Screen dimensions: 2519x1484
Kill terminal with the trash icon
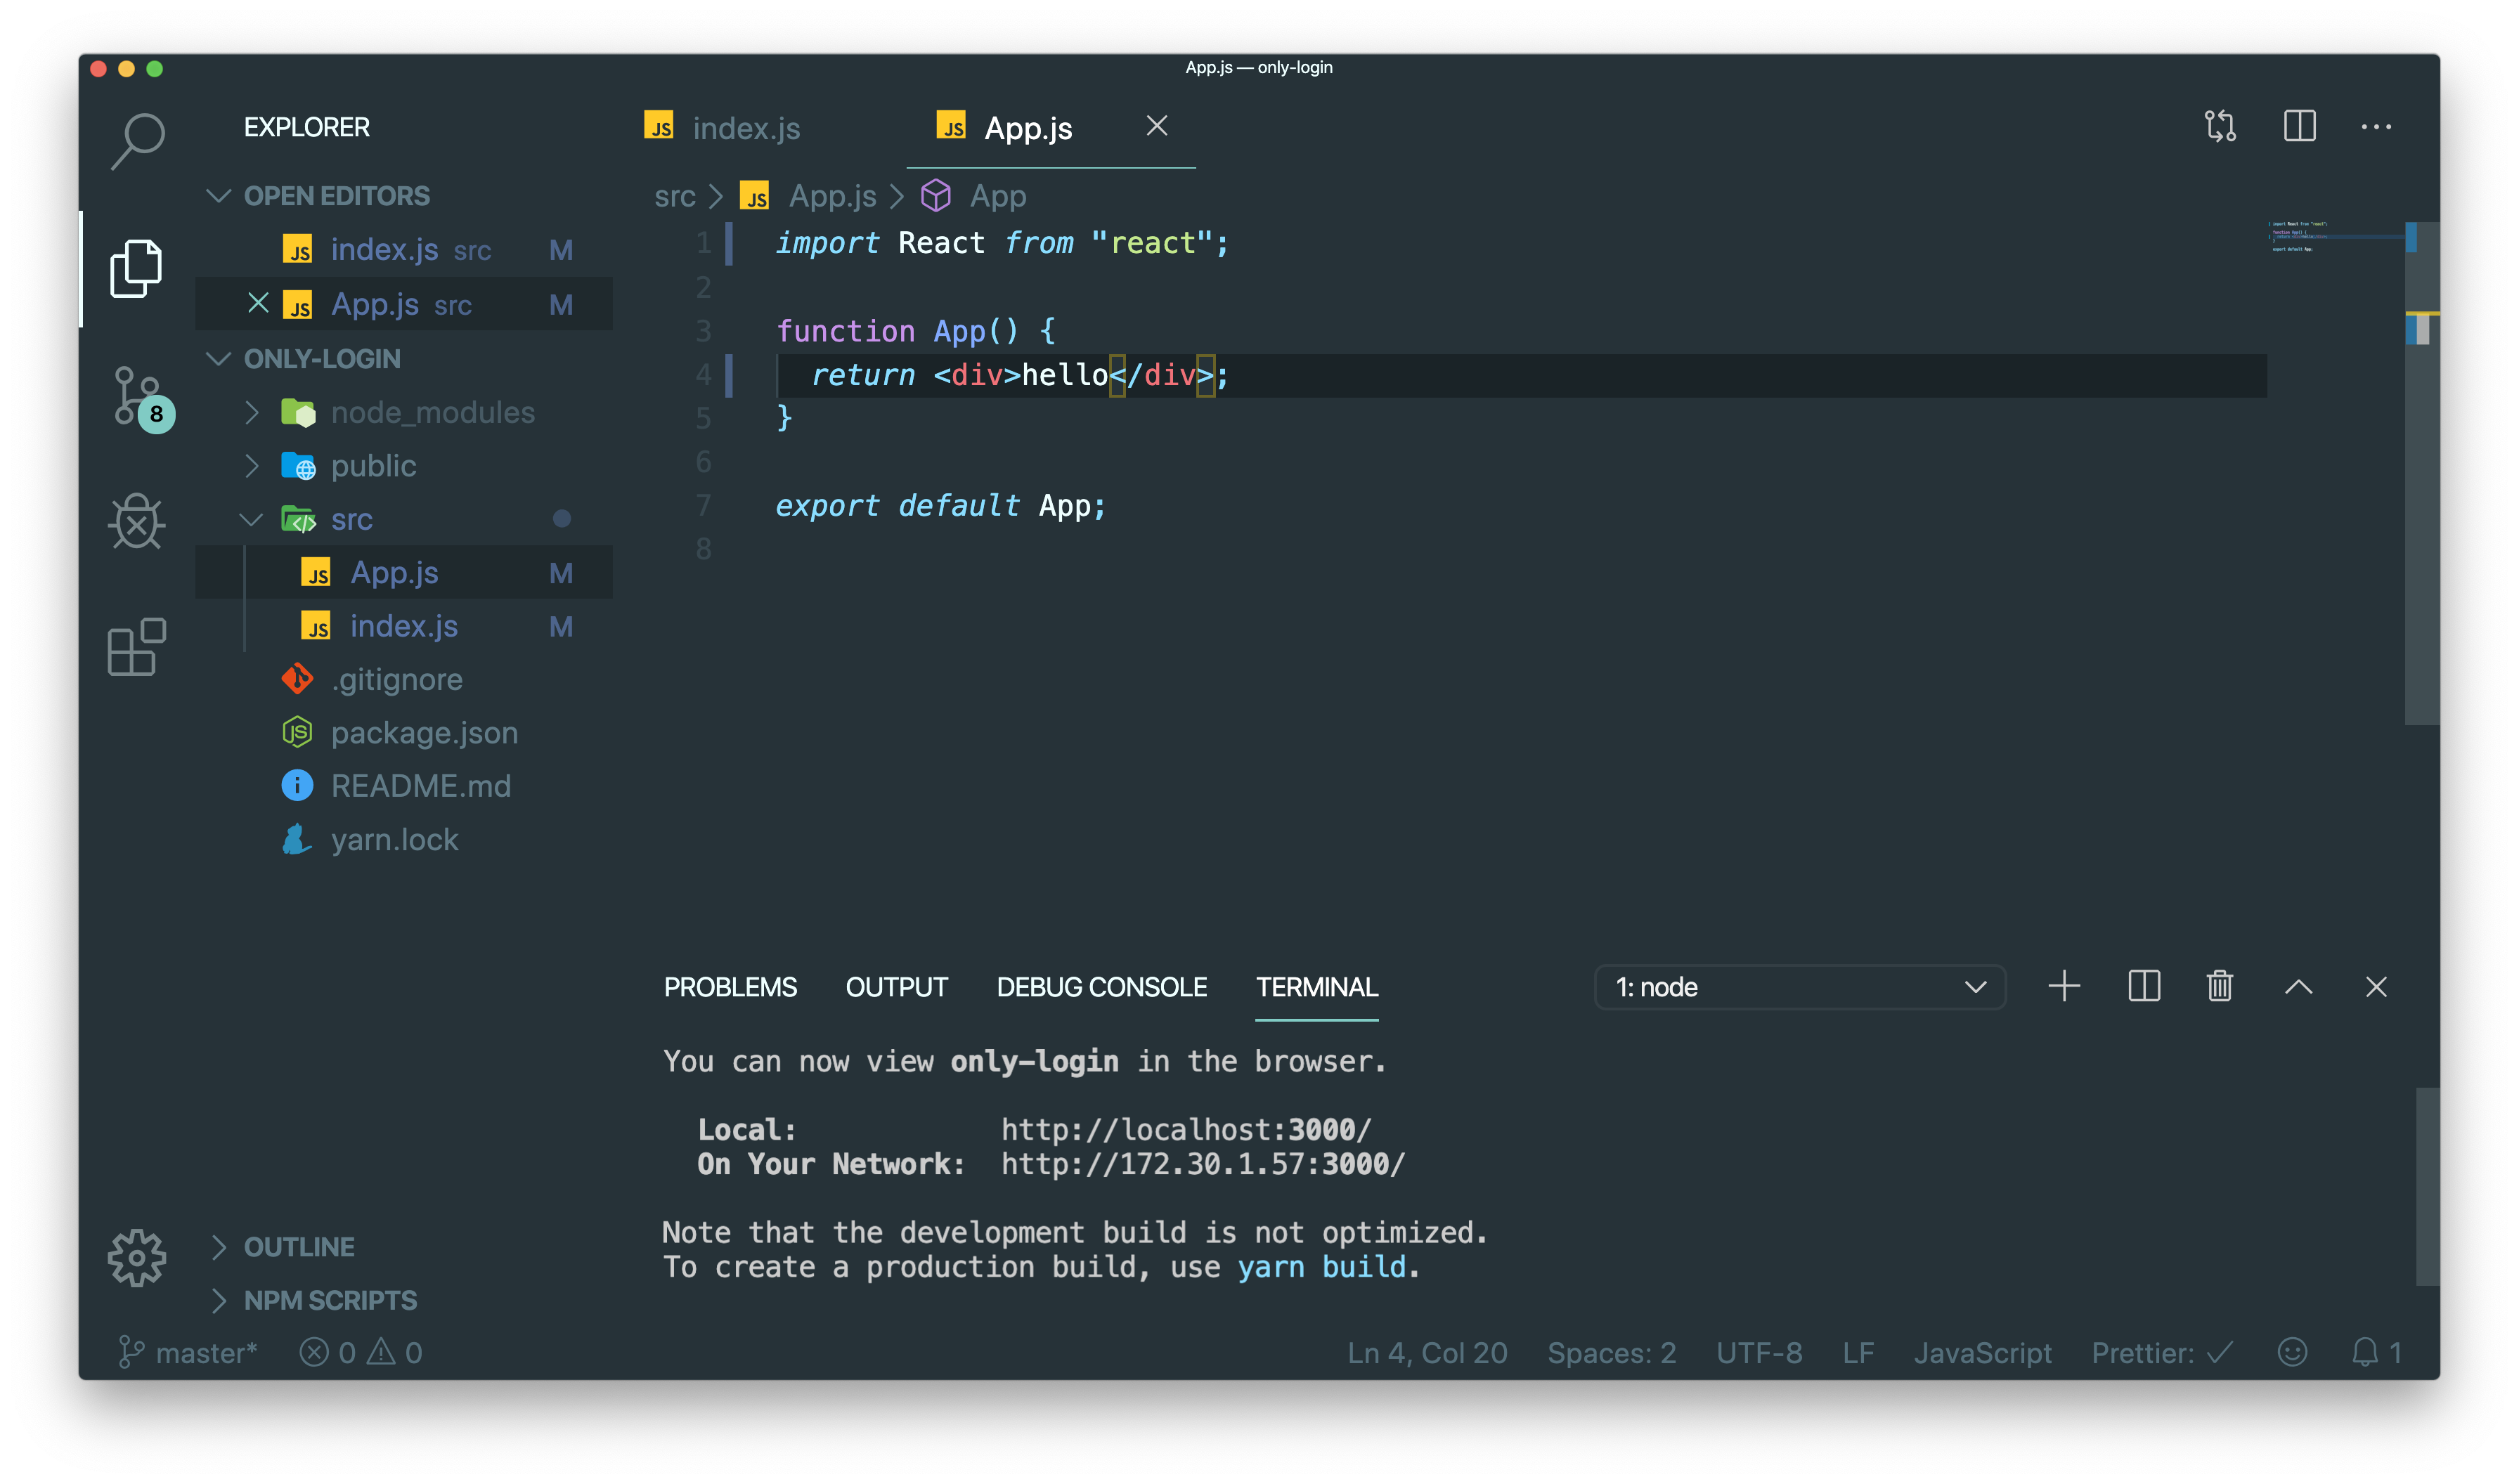pyautogui.click(x=2219, y=987)
